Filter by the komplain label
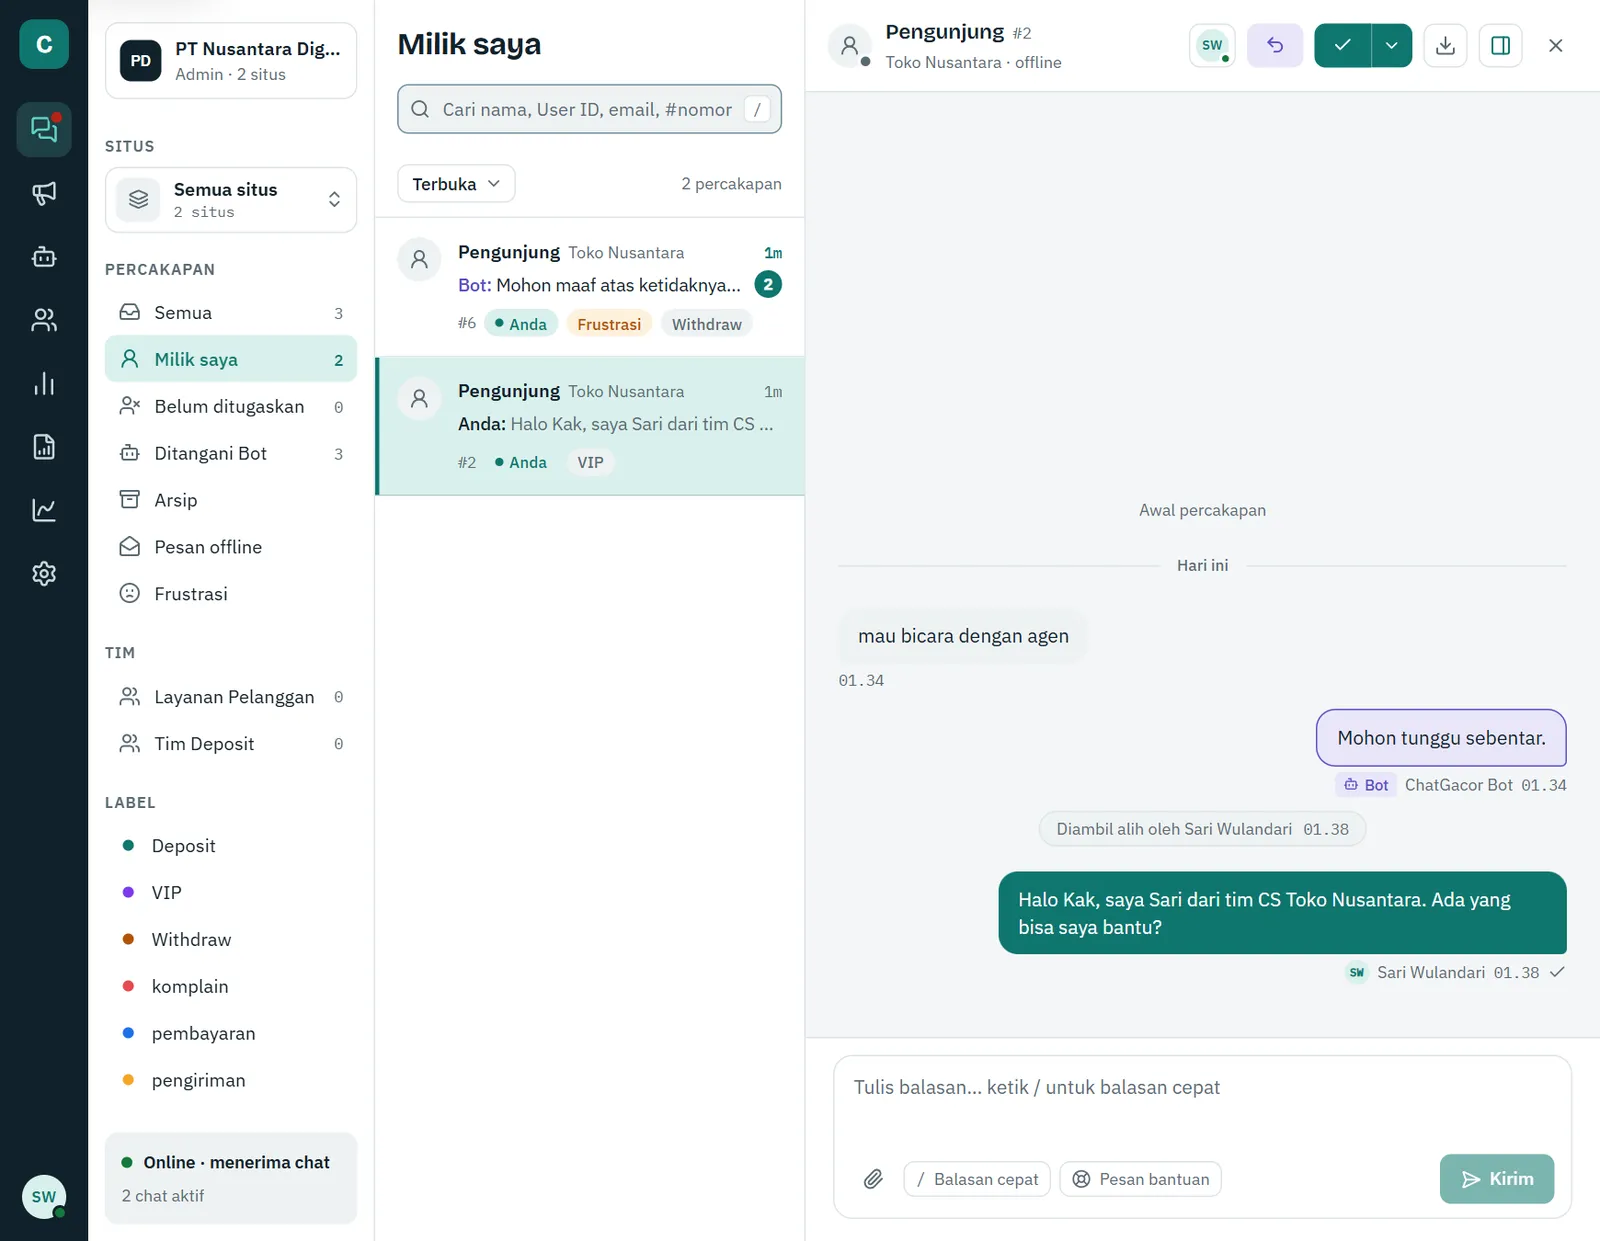 pyautogui.click(x=231, y=987)
